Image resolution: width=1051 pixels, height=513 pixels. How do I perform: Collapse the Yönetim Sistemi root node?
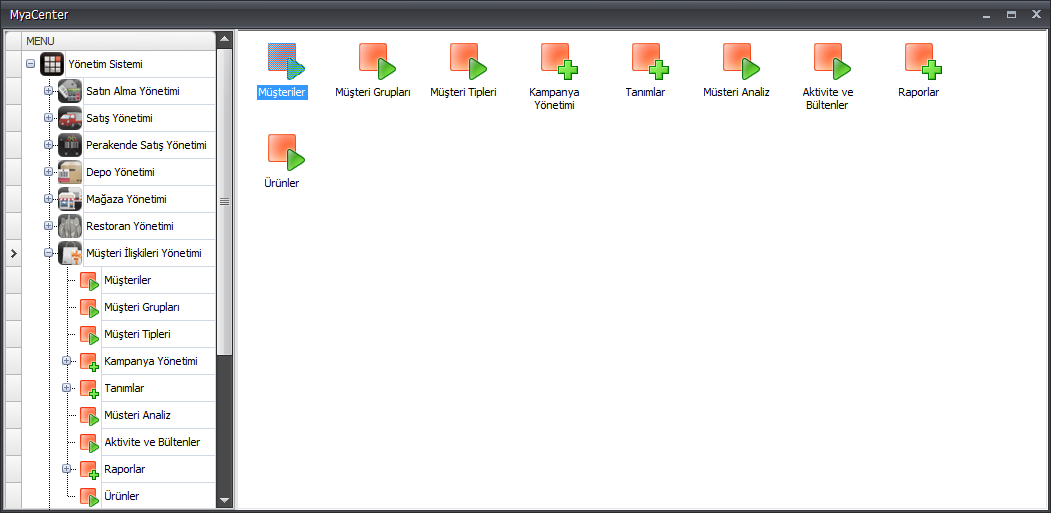pos(31,64)
